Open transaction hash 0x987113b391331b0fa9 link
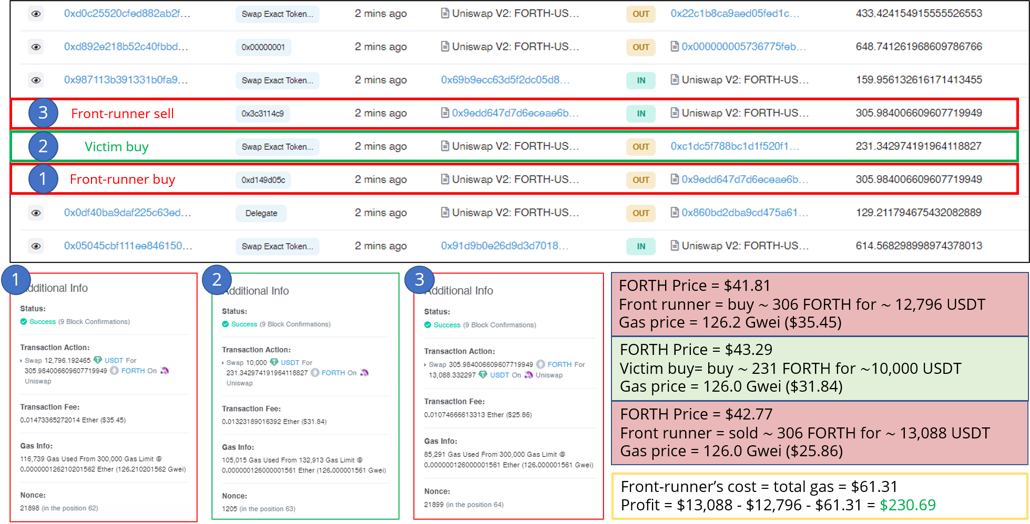Viewport: 1030px width, 524px height. click(x=126, y=80)
